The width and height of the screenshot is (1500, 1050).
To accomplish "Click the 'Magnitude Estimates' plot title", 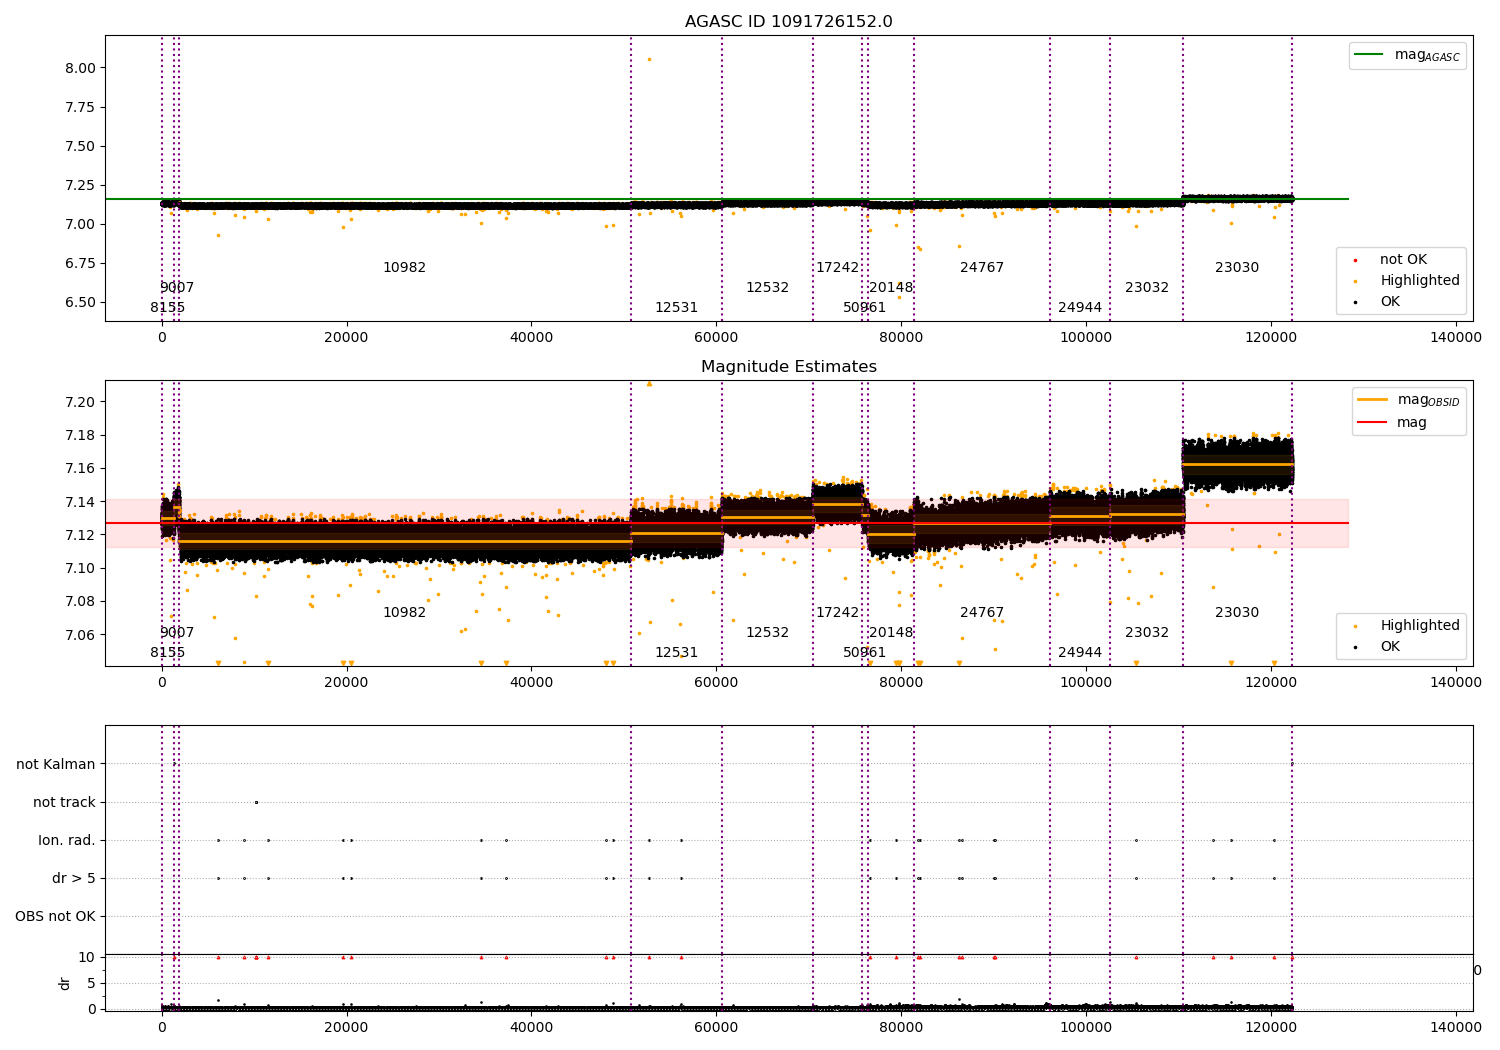I will [x=788, y=367].
